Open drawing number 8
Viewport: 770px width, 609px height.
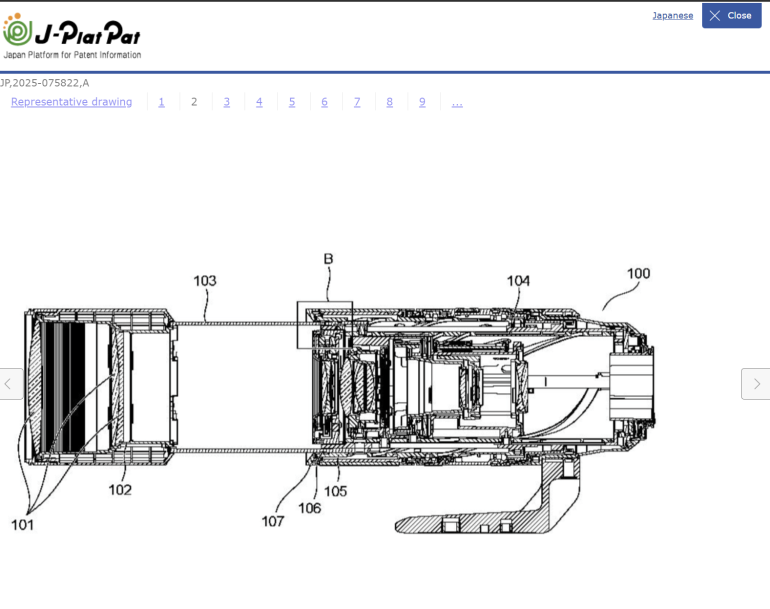pyautogui.click(x=389, y=102)
